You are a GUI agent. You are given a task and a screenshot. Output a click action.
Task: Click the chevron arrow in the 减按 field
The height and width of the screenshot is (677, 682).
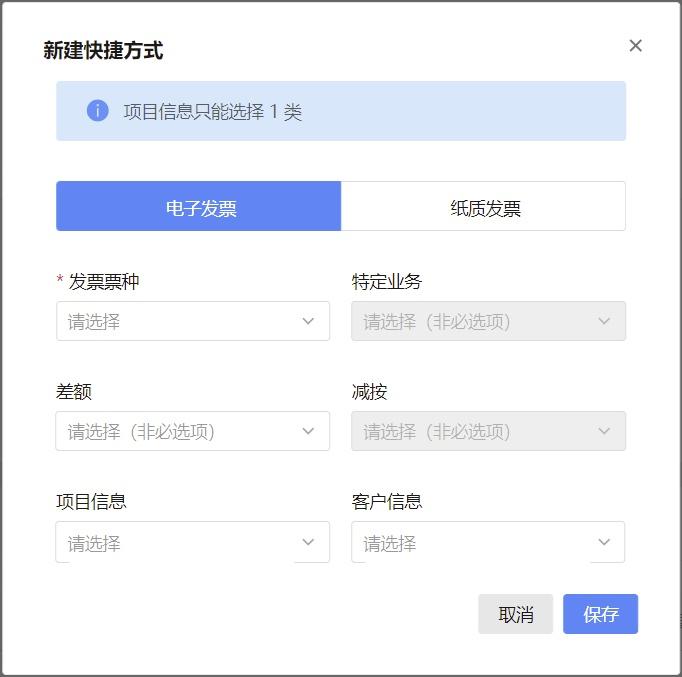pos(604,432)
